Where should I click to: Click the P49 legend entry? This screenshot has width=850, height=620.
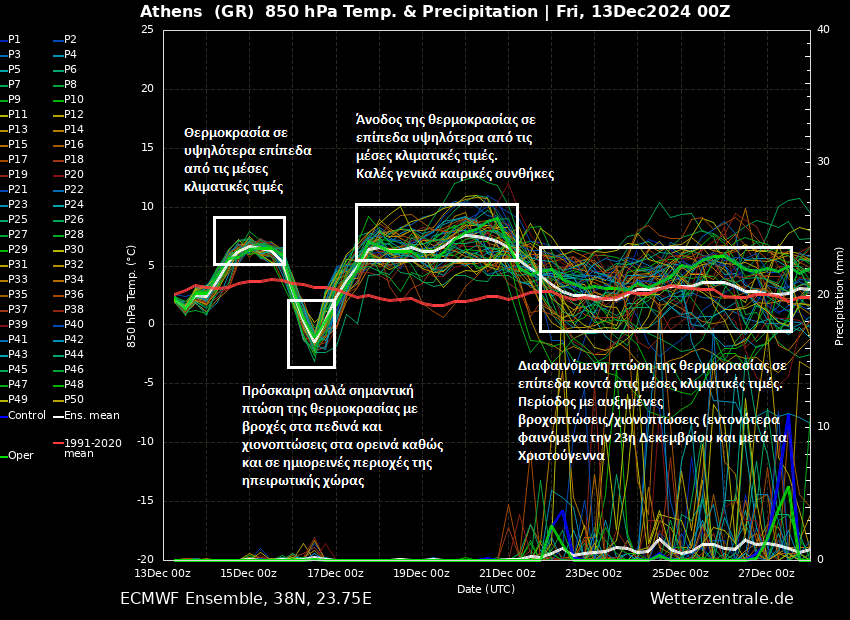14,399
